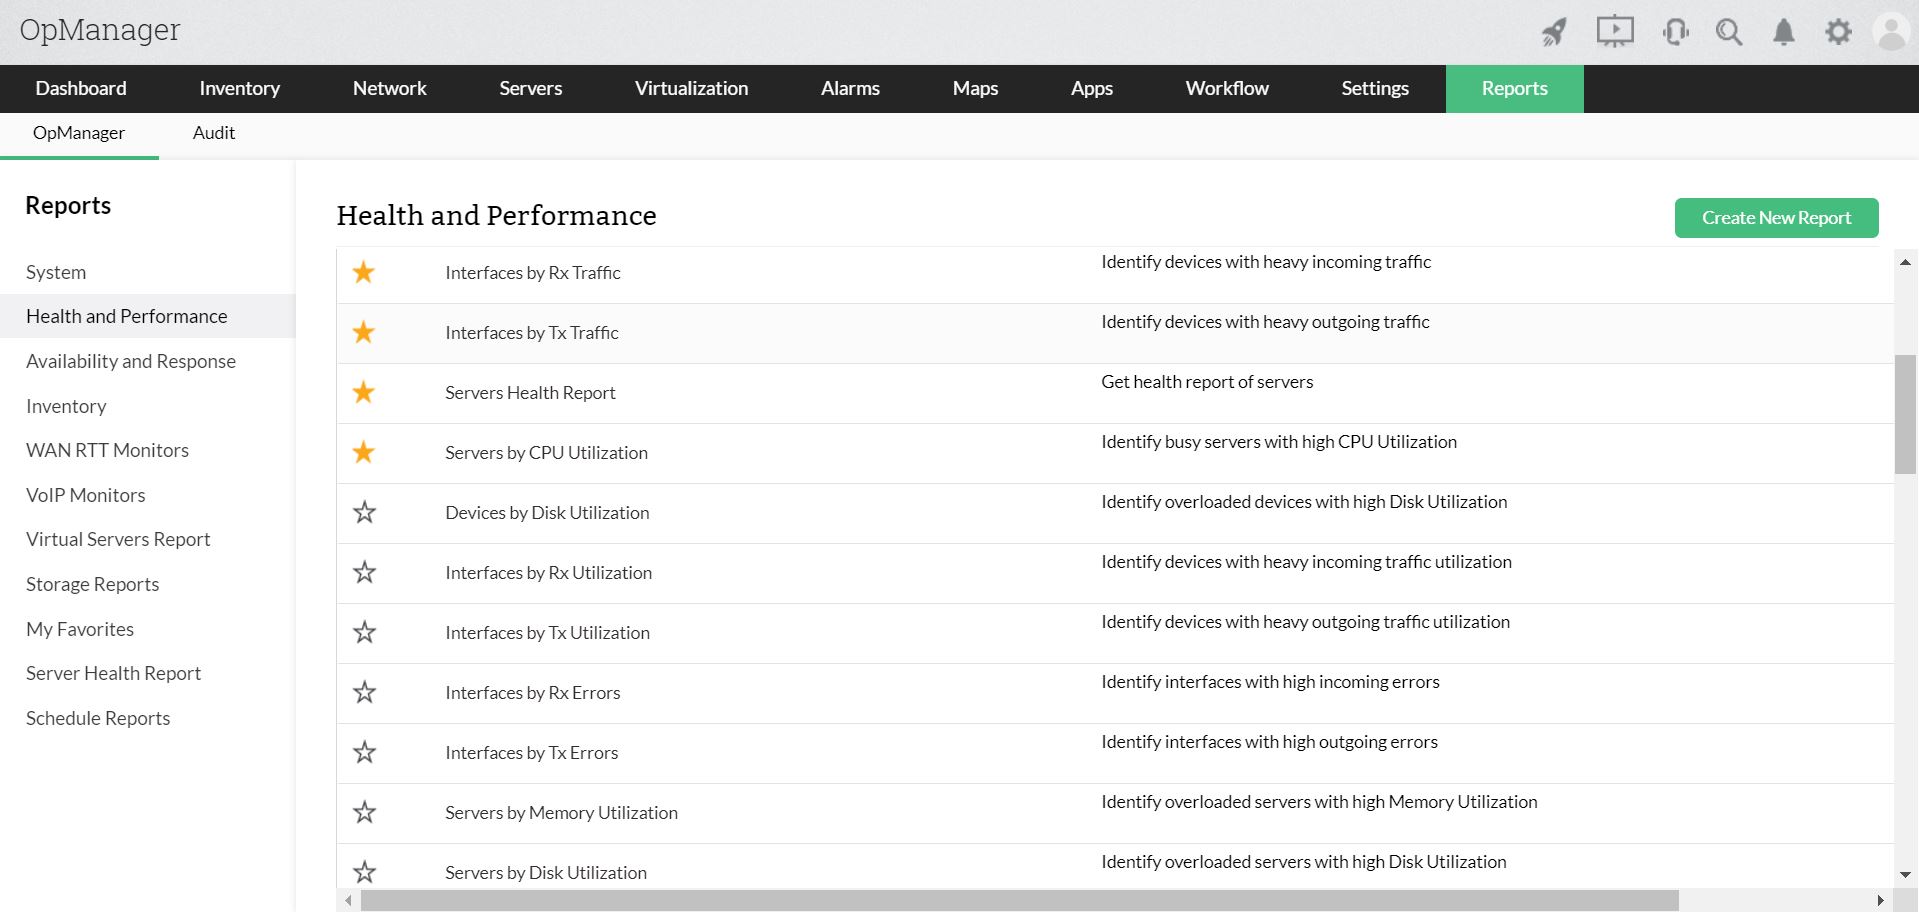Select Availability and Response in sidebar
The width and height of the screenshot is (1919, 912).
131,361
